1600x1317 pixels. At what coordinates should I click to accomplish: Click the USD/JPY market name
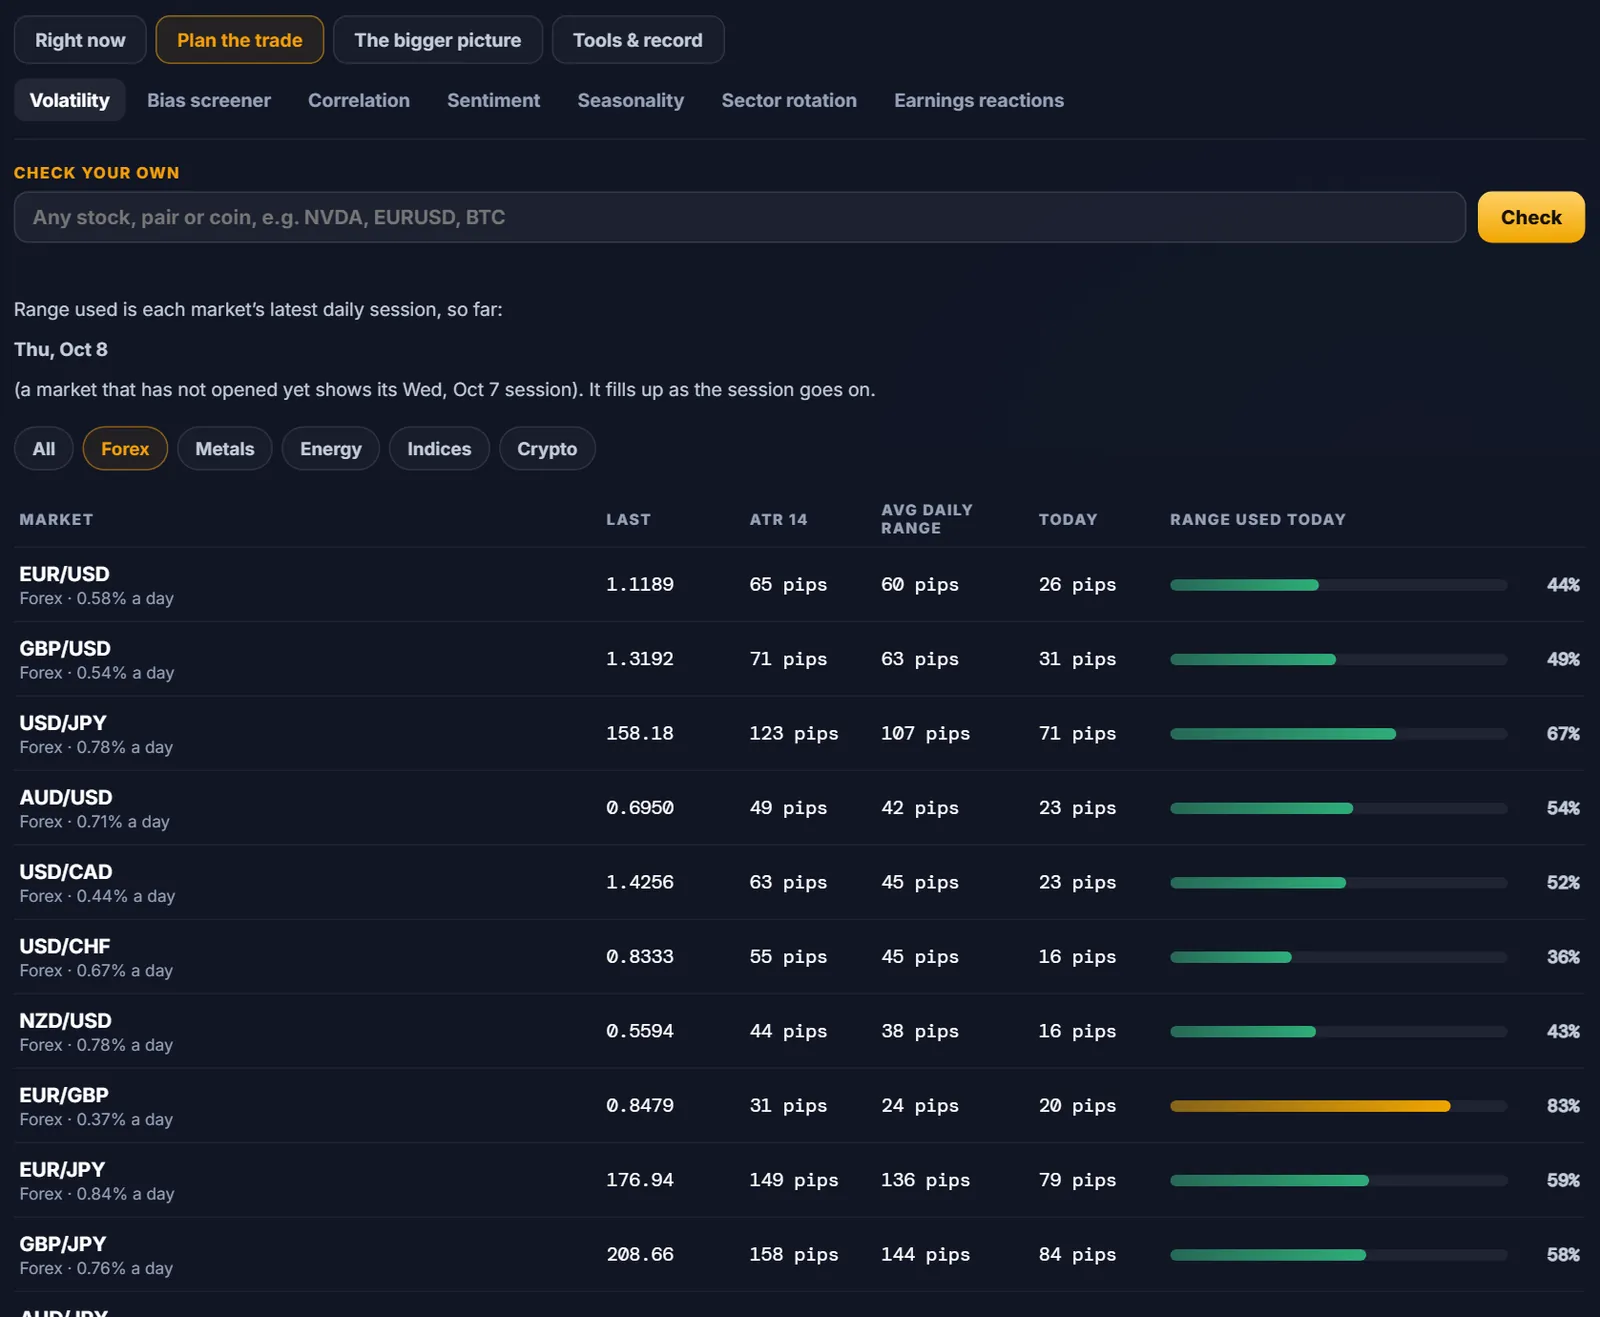tap(63, 723)
